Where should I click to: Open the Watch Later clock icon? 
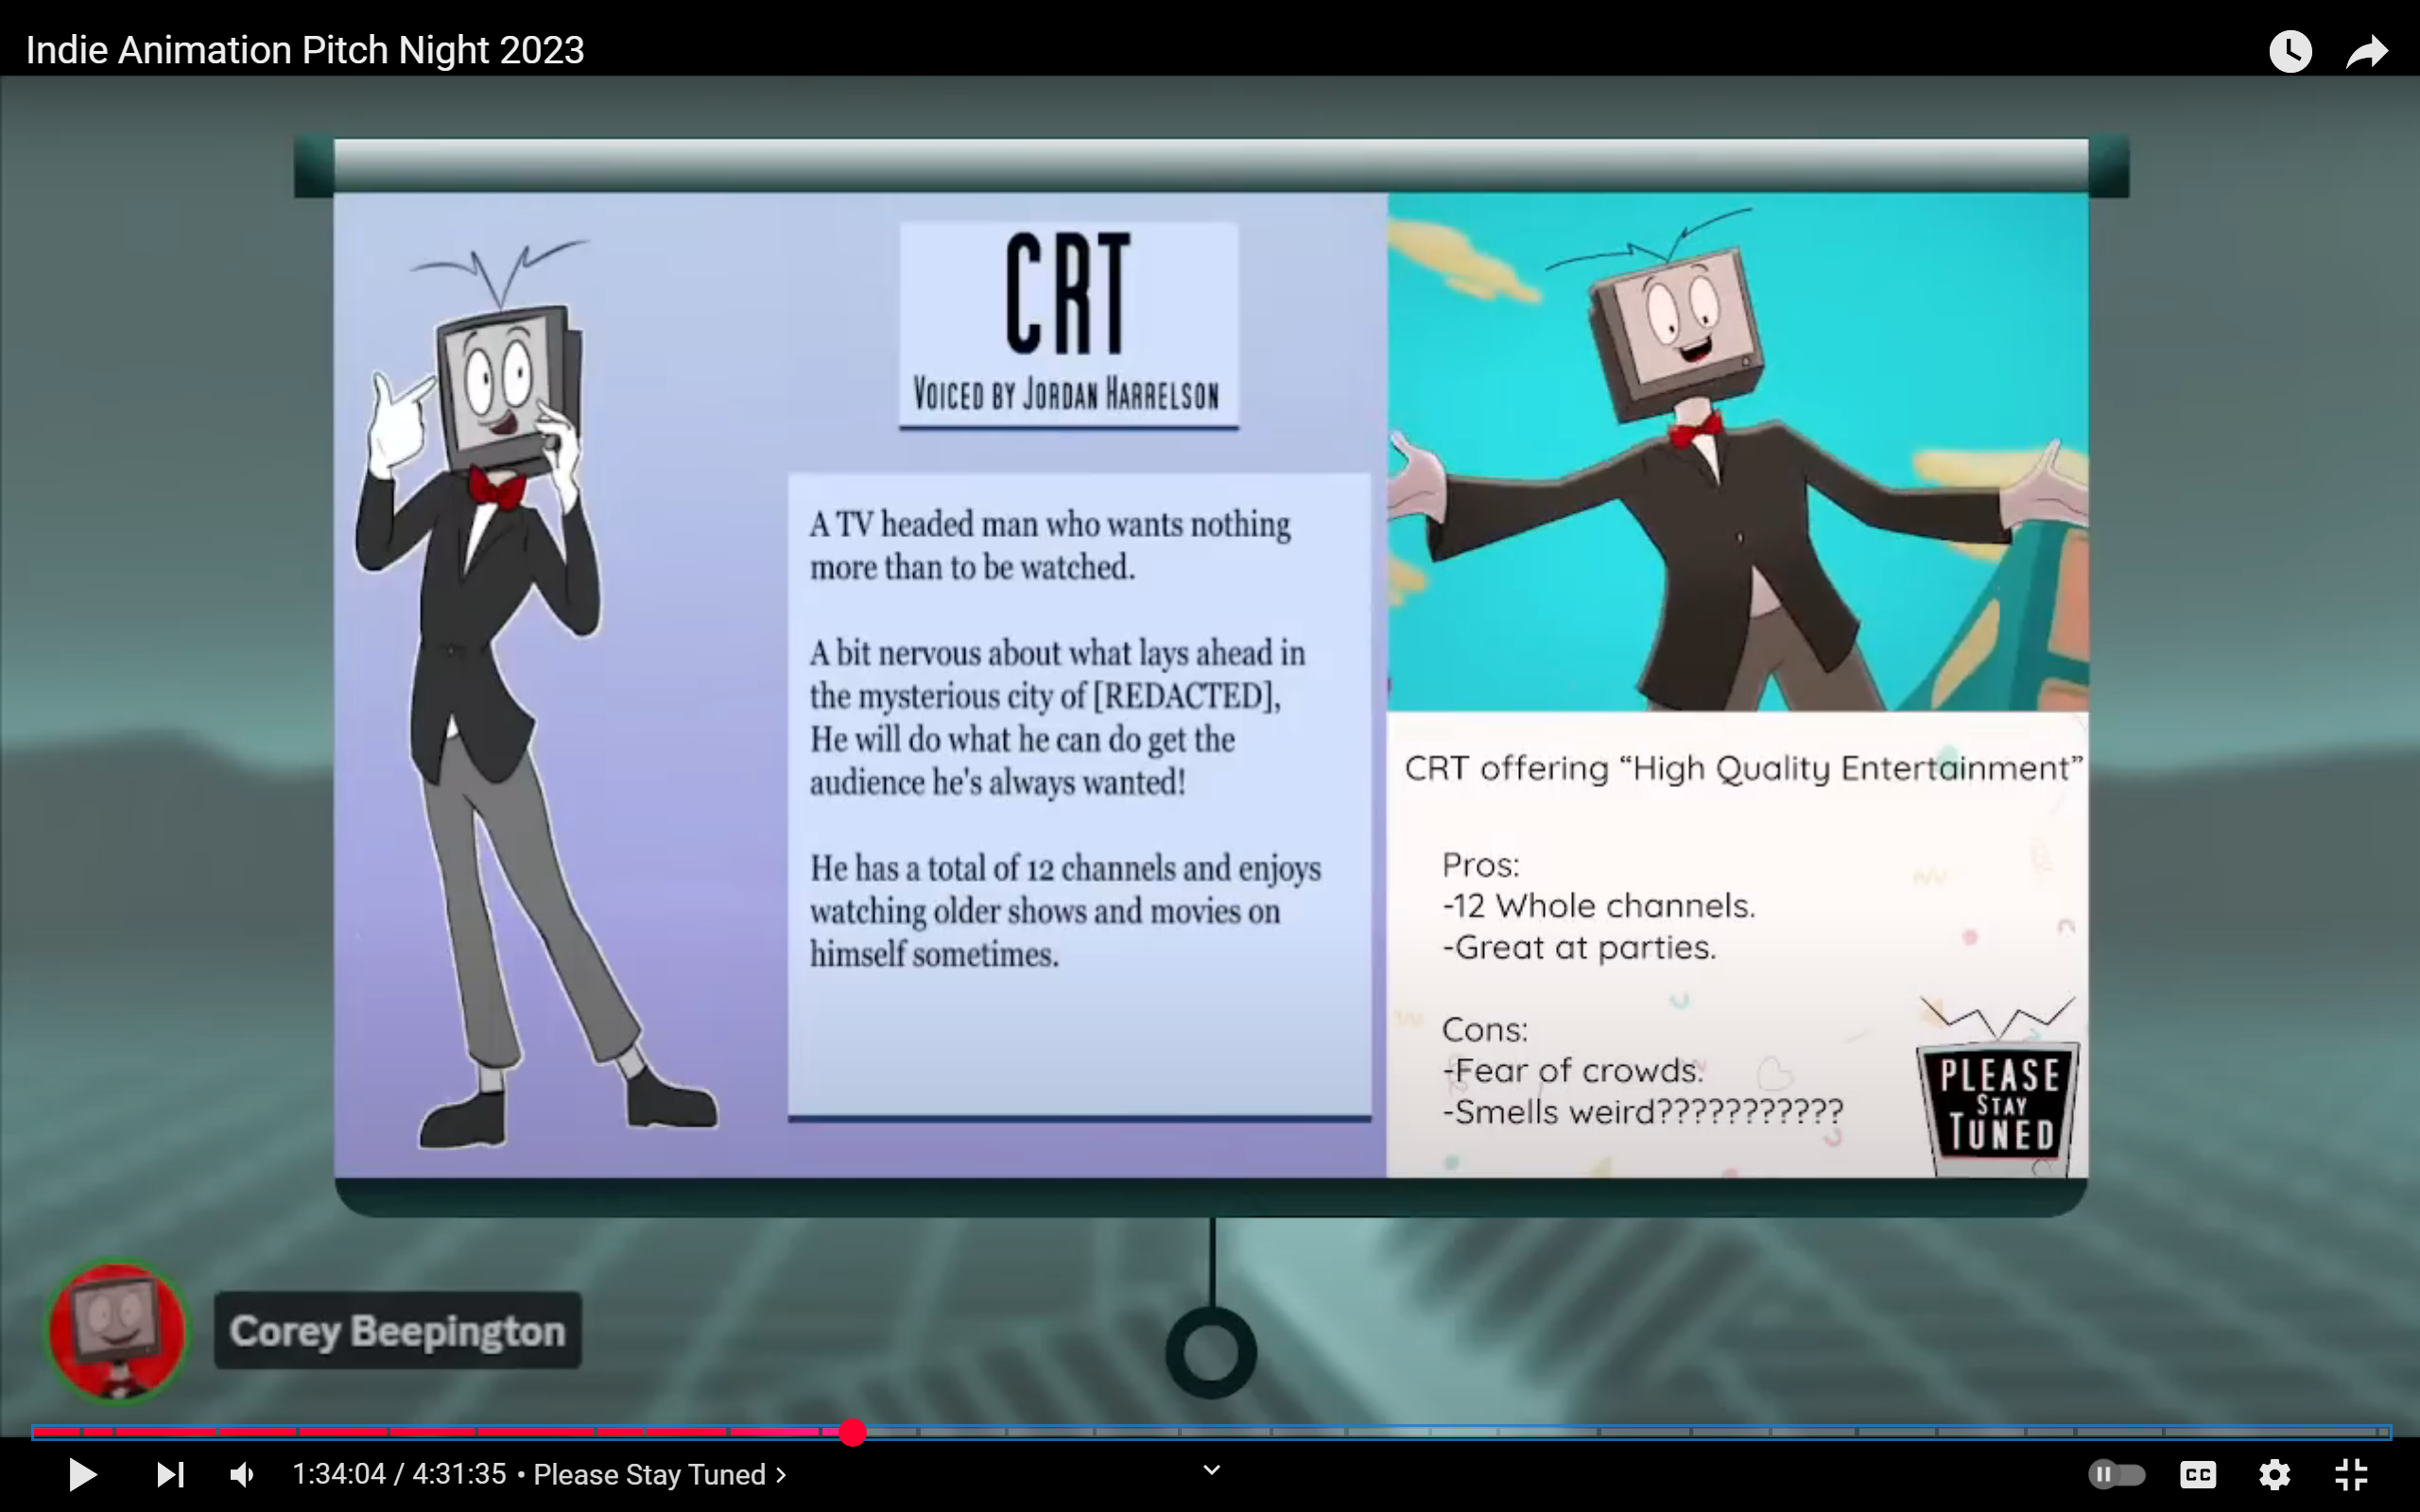(x=2290, y=50)
